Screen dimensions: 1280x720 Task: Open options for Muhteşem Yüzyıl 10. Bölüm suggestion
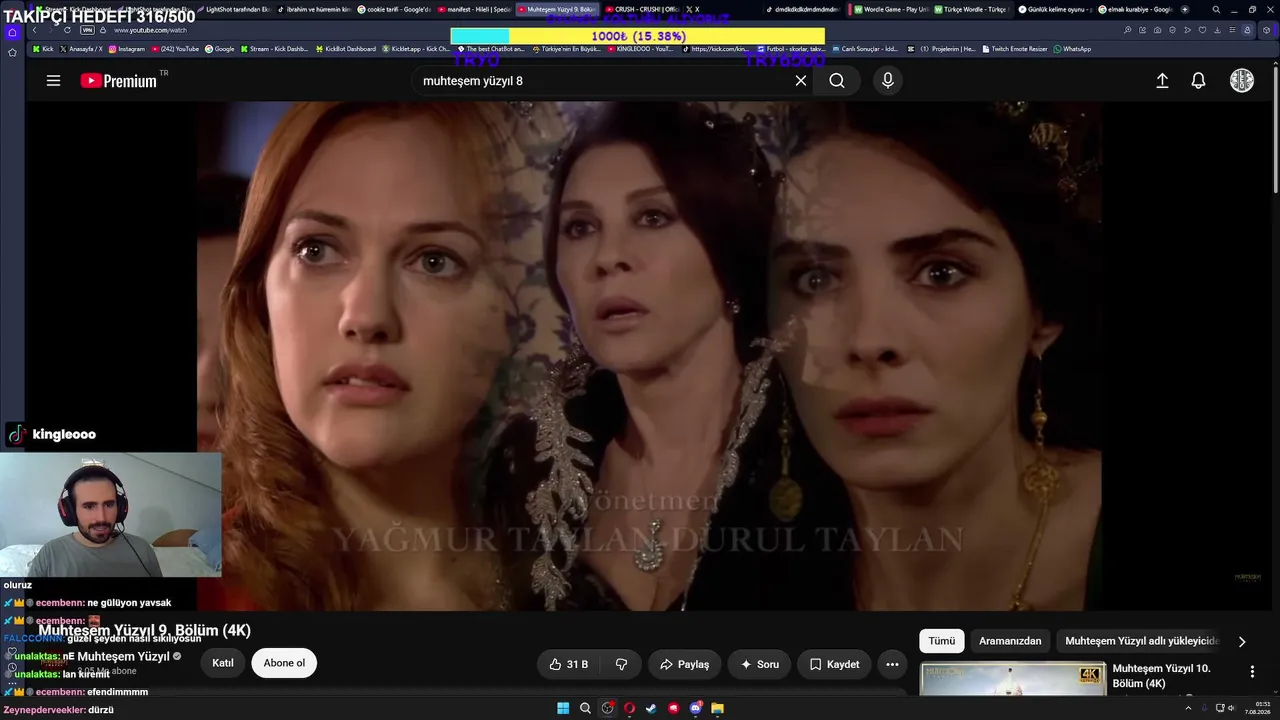[x=1252, y=672]
